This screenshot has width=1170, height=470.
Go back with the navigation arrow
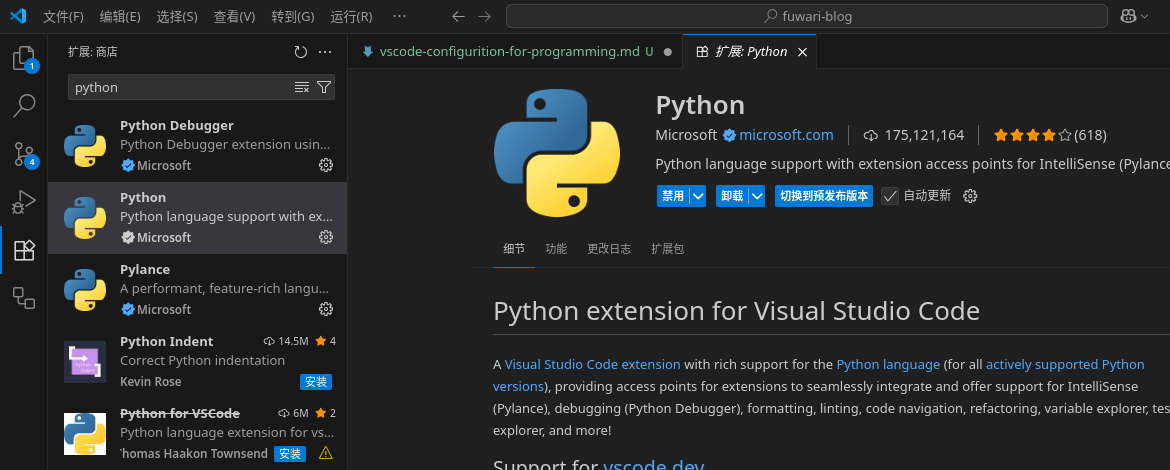(x=458, y=16)
